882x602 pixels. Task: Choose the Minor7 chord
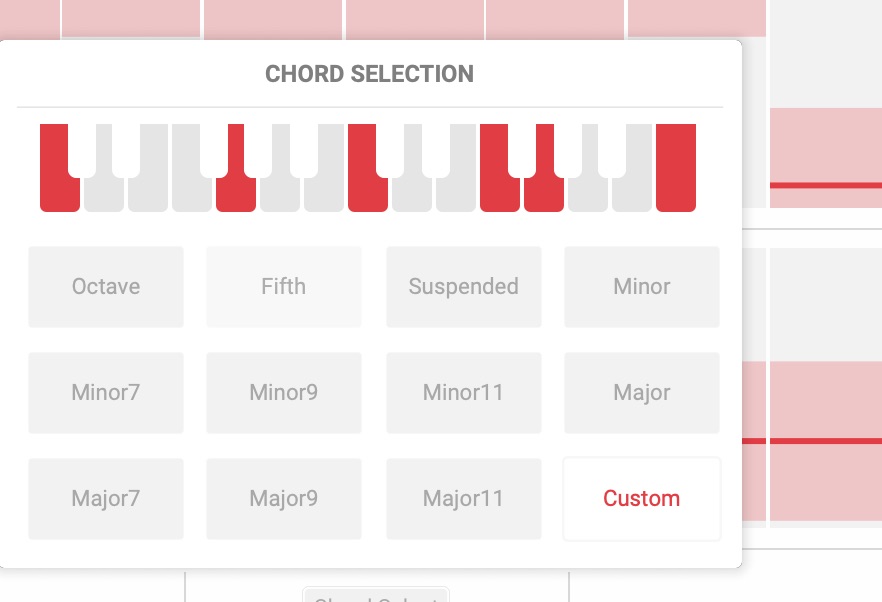(106, 393)
